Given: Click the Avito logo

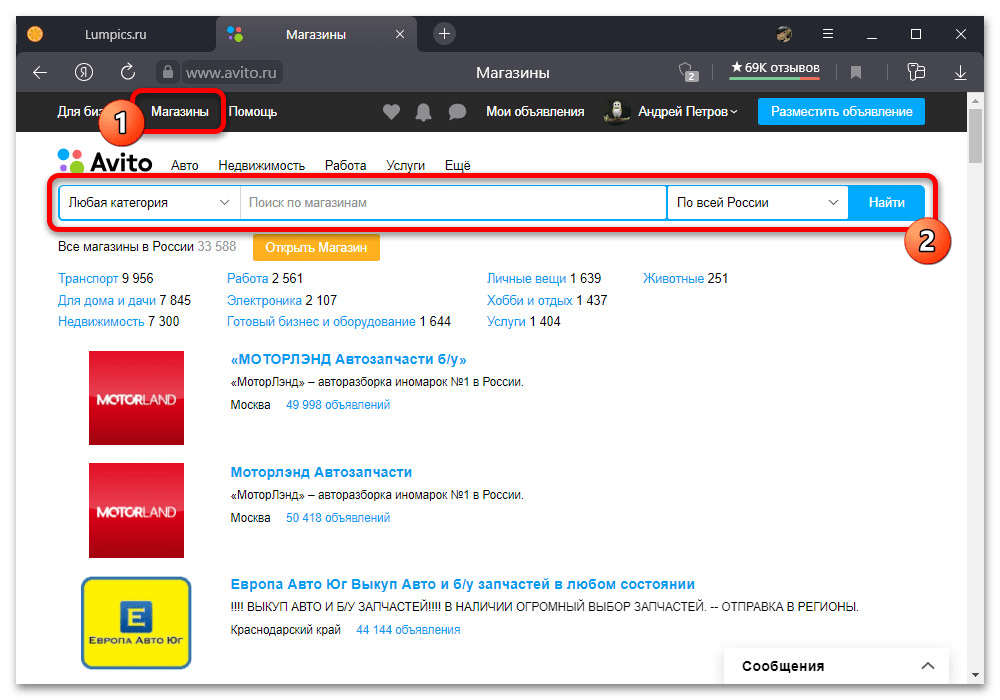Looking at the screenshot, I should (x=105, y=162).
